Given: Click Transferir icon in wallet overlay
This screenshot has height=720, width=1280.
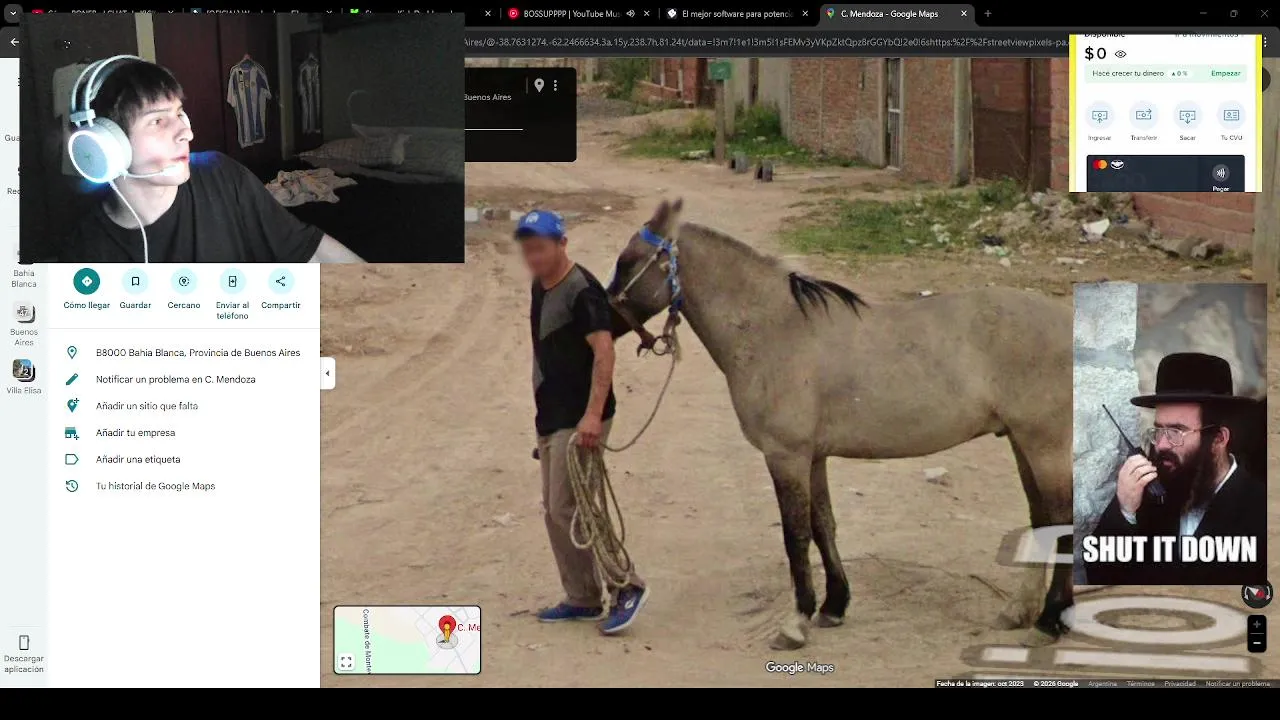Looking at the screenshot, I should click(1143, 116).
